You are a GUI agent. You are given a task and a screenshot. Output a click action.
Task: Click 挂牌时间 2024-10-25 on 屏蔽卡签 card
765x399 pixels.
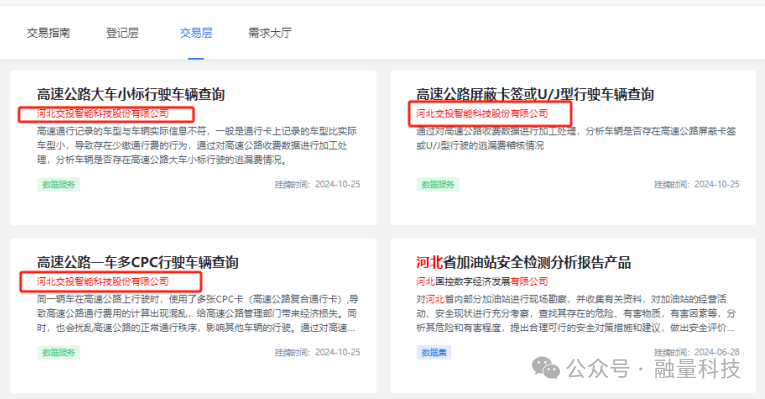(x=697, y=184)
